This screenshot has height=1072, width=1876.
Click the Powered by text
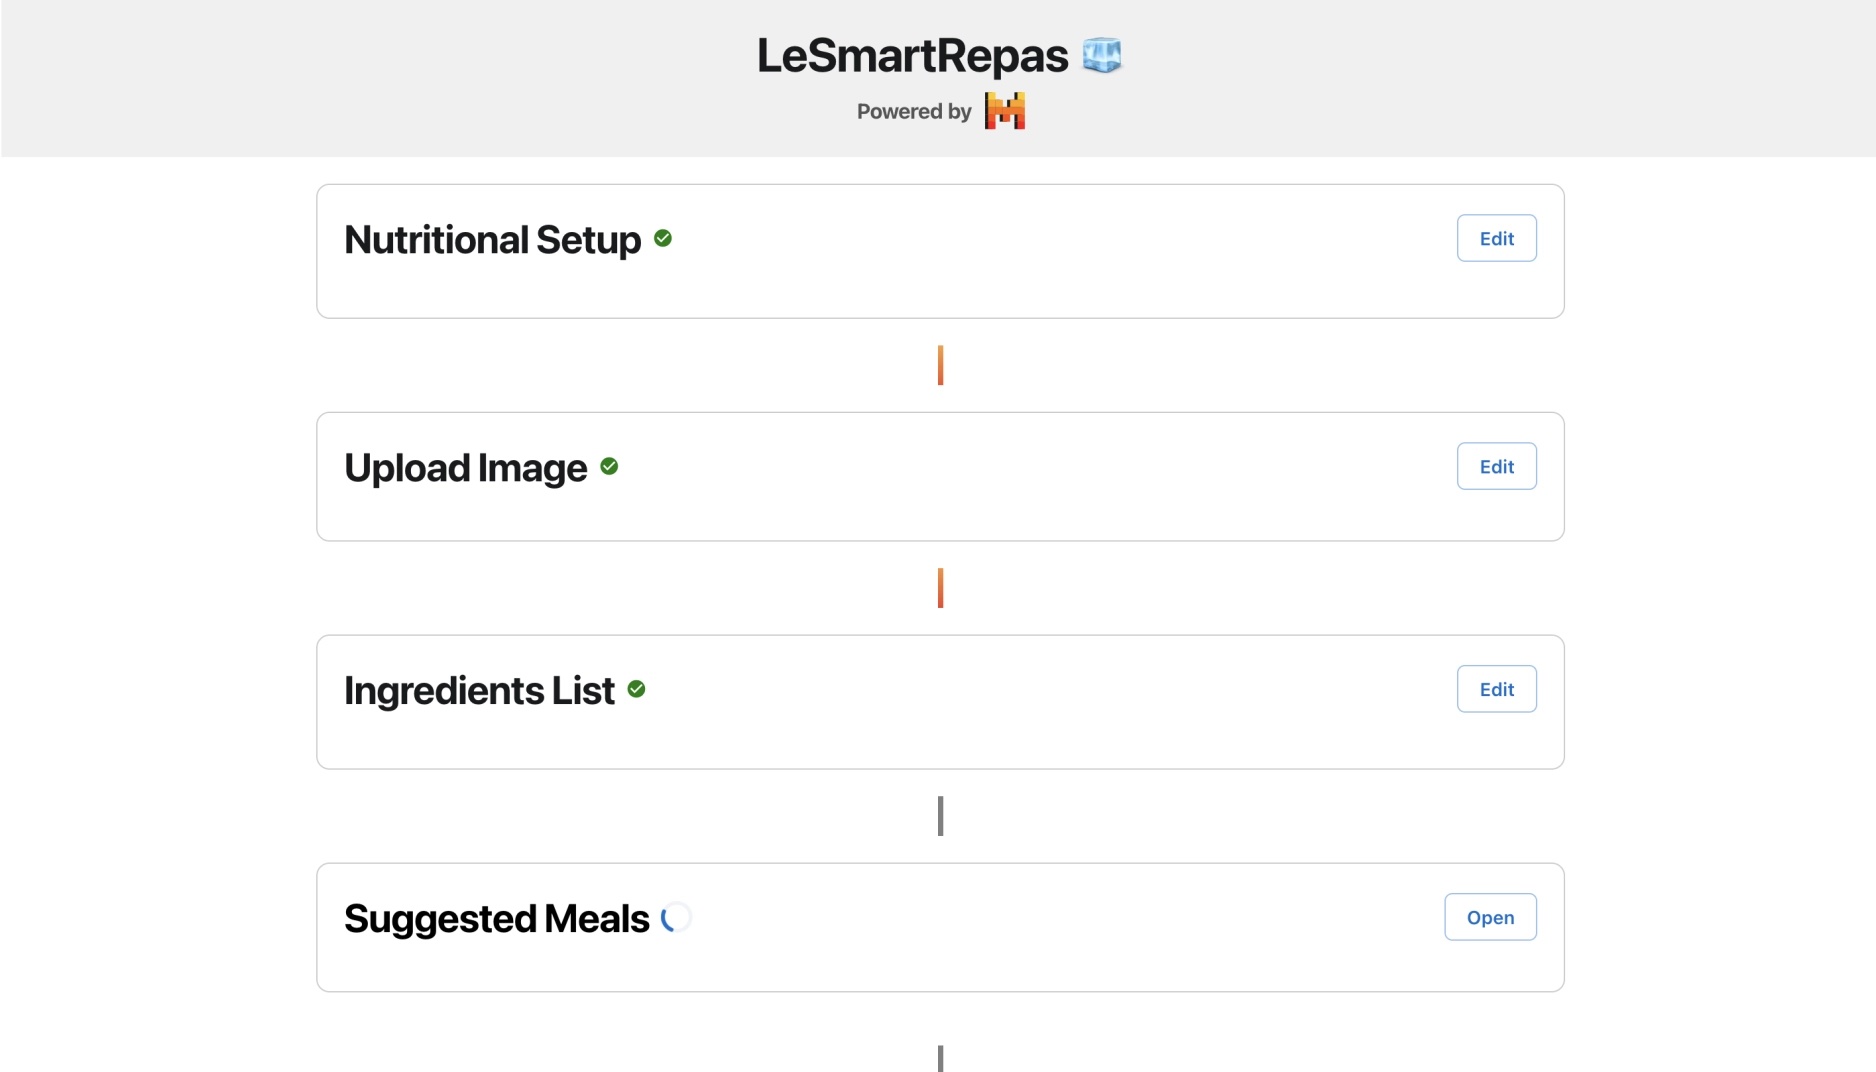coord(914,112)
